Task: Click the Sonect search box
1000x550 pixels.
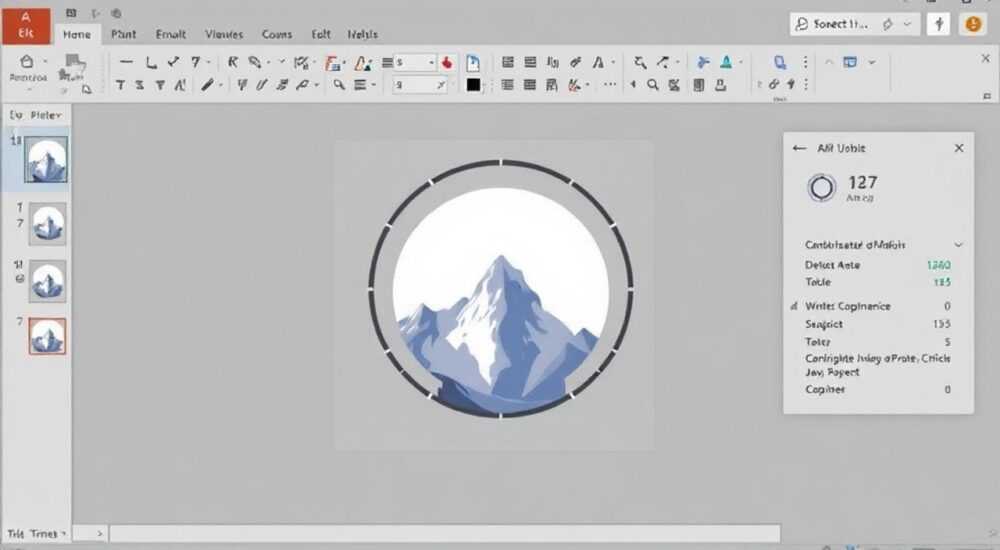Action: tap(855, 24)
